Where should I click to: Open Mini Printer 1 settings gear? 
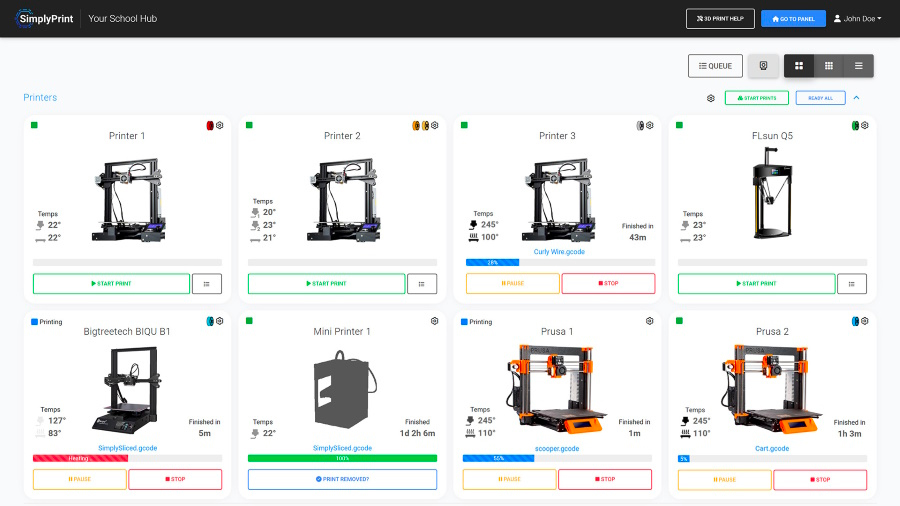(x=435, y=321)
